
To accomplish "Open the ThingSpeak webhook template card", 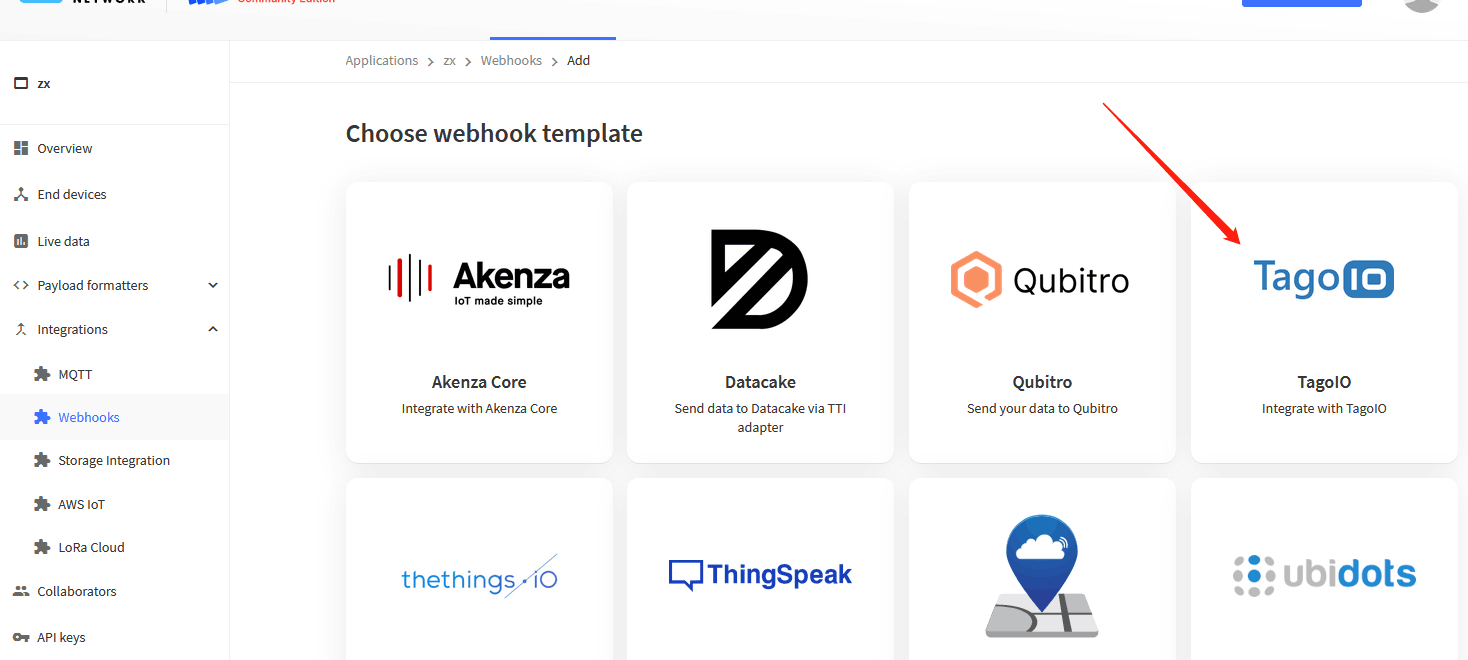I will (x=760, y=569).
